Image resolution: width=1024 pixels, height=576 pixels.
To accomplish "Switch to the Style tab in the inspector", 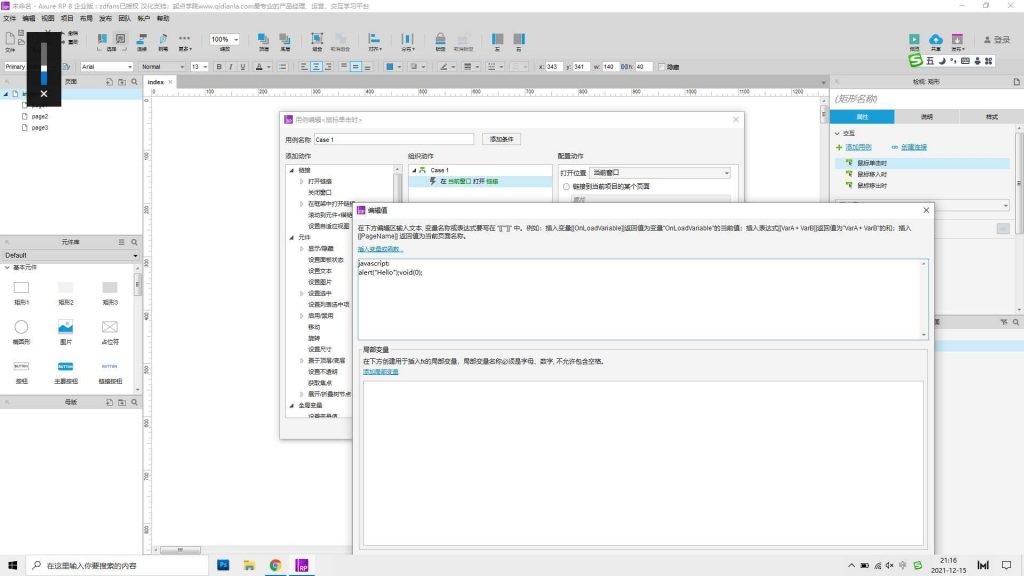I will pyautogui.click(x=991, y=117).
